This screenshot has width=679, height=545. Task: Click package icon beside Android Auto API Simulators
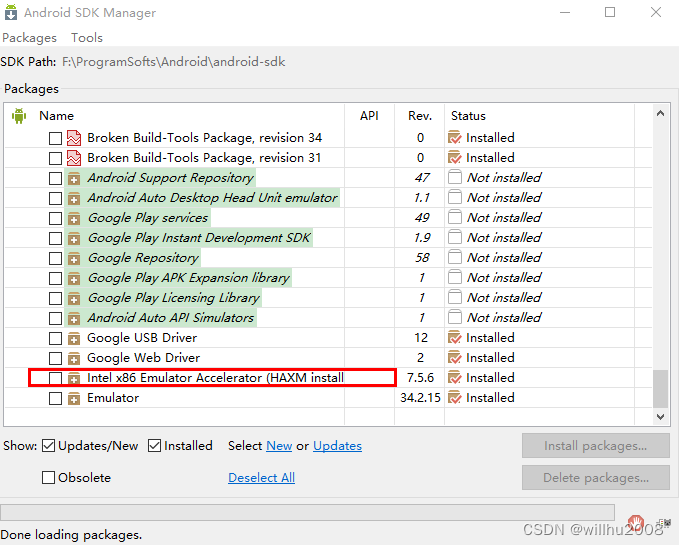pyautogui.click(x=74, y=318)
